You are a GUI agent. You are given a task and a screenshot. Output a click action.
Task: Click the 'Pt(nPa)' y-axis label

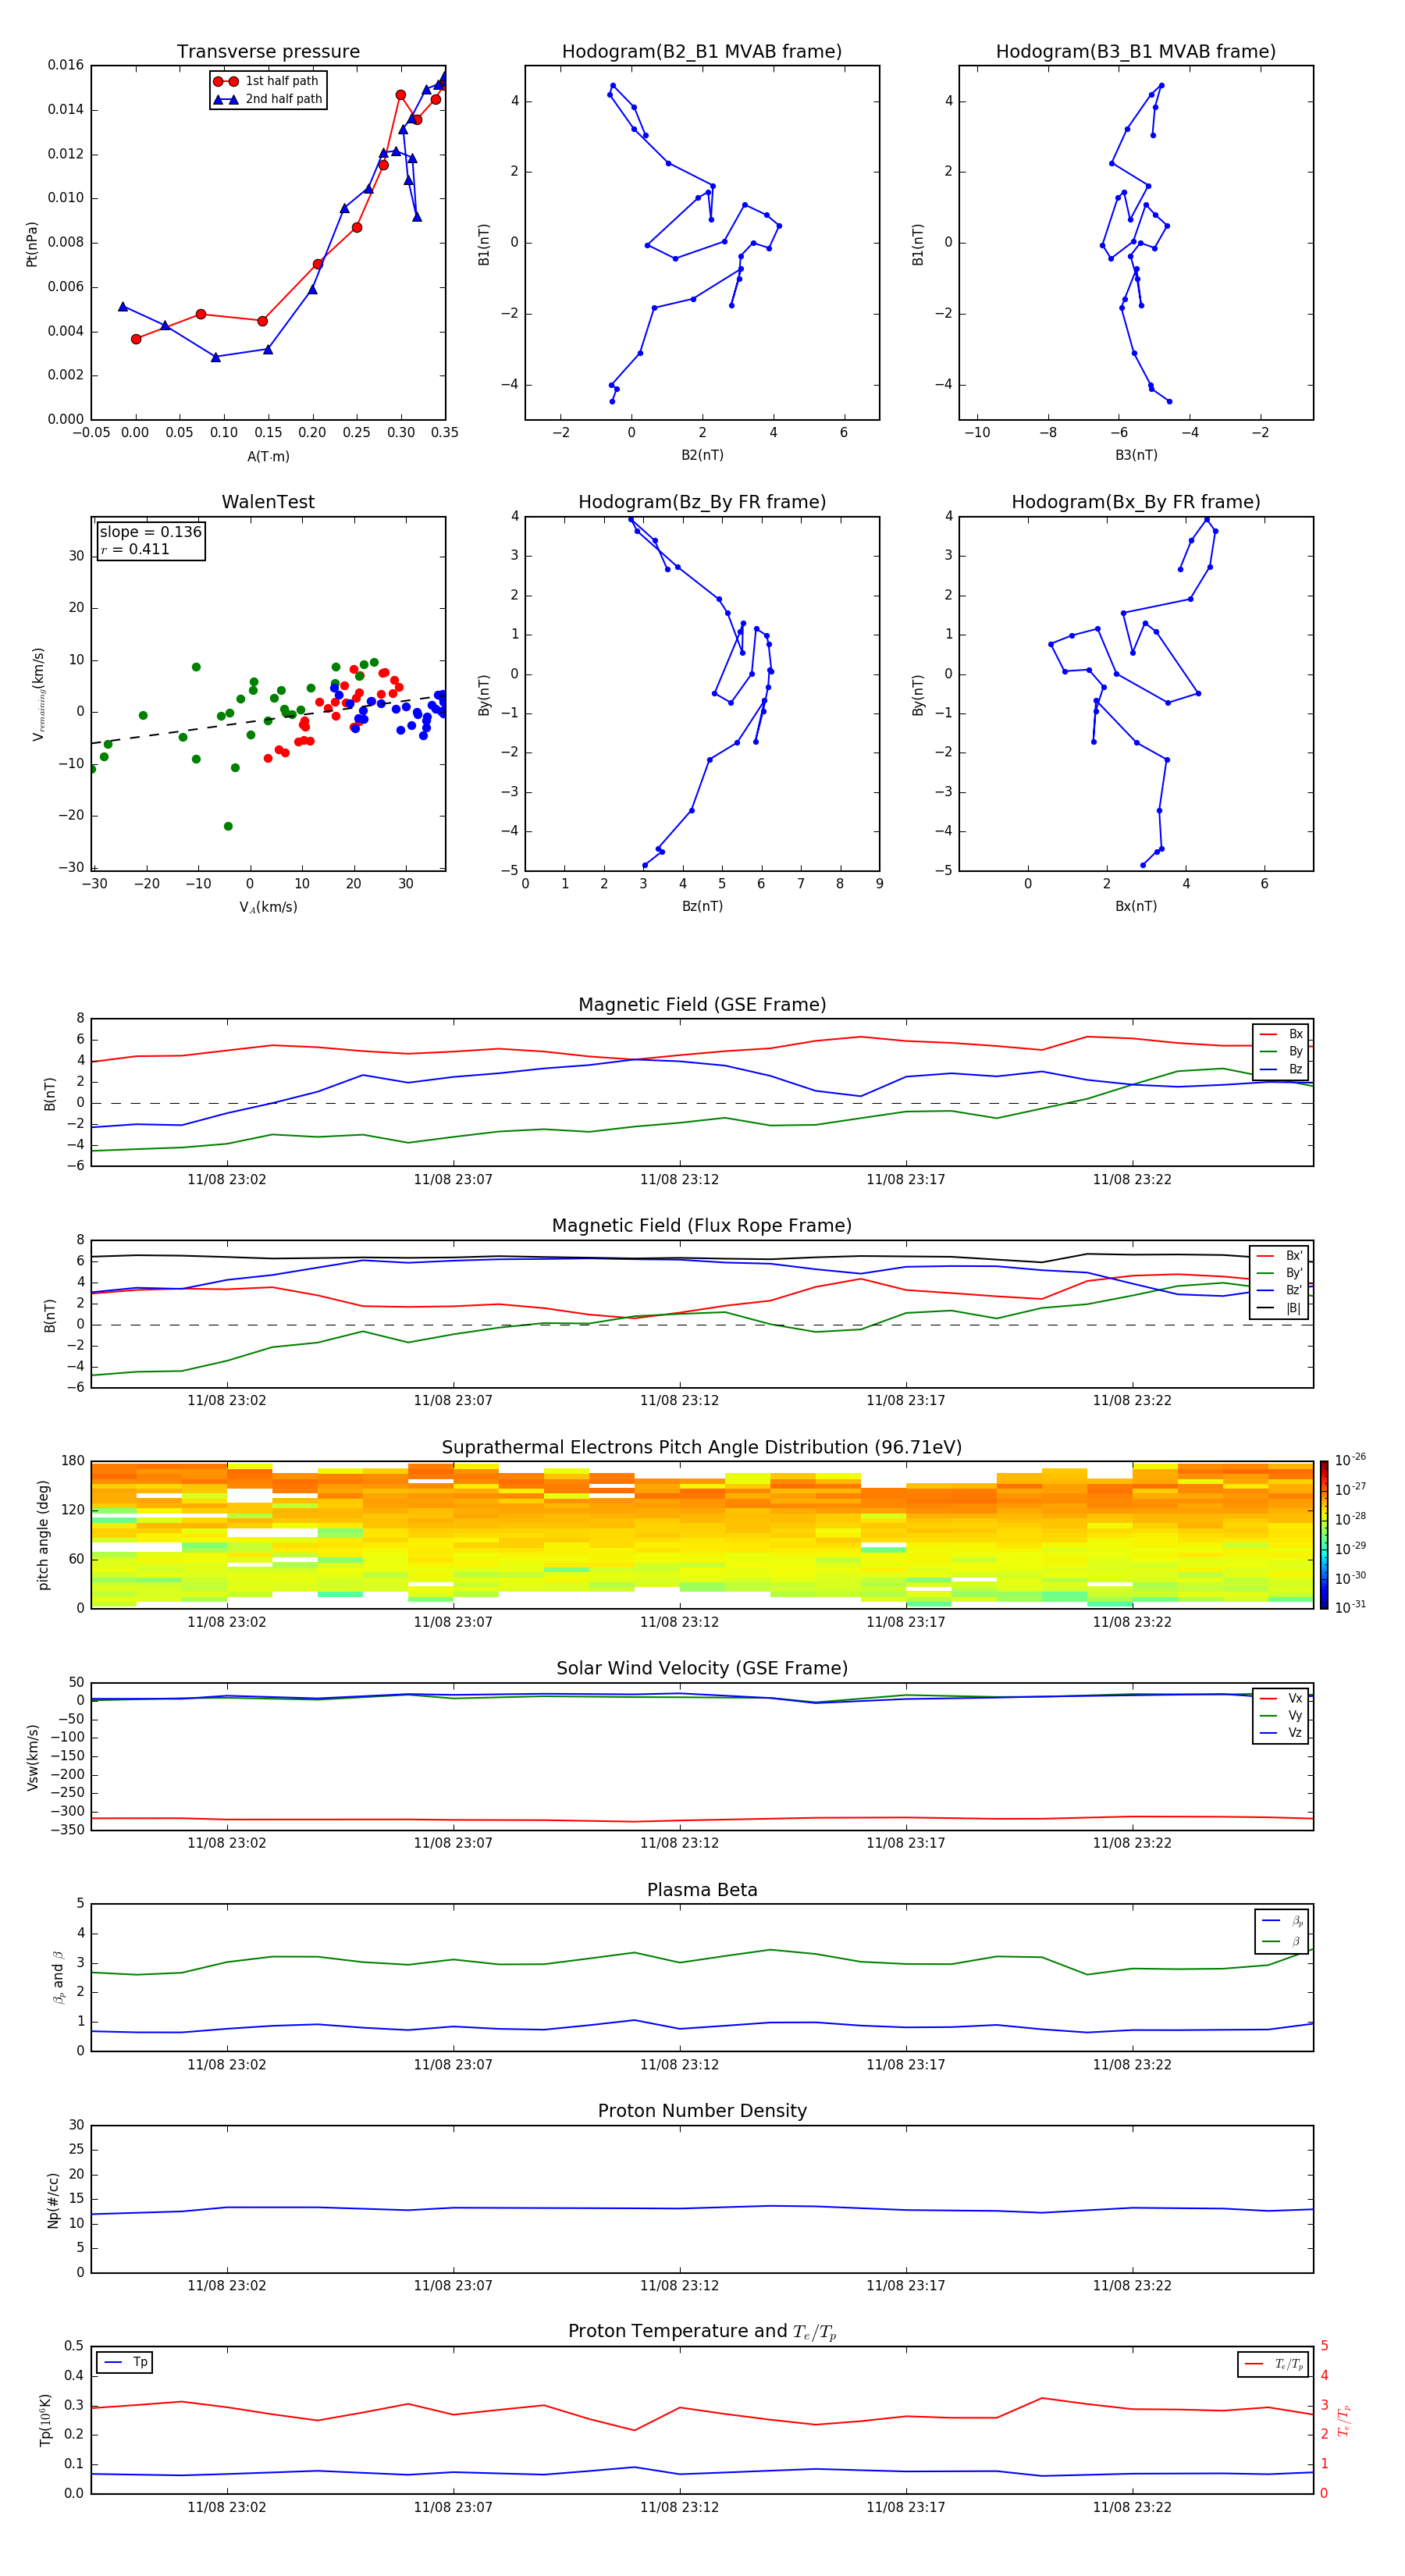coord(31,243)
